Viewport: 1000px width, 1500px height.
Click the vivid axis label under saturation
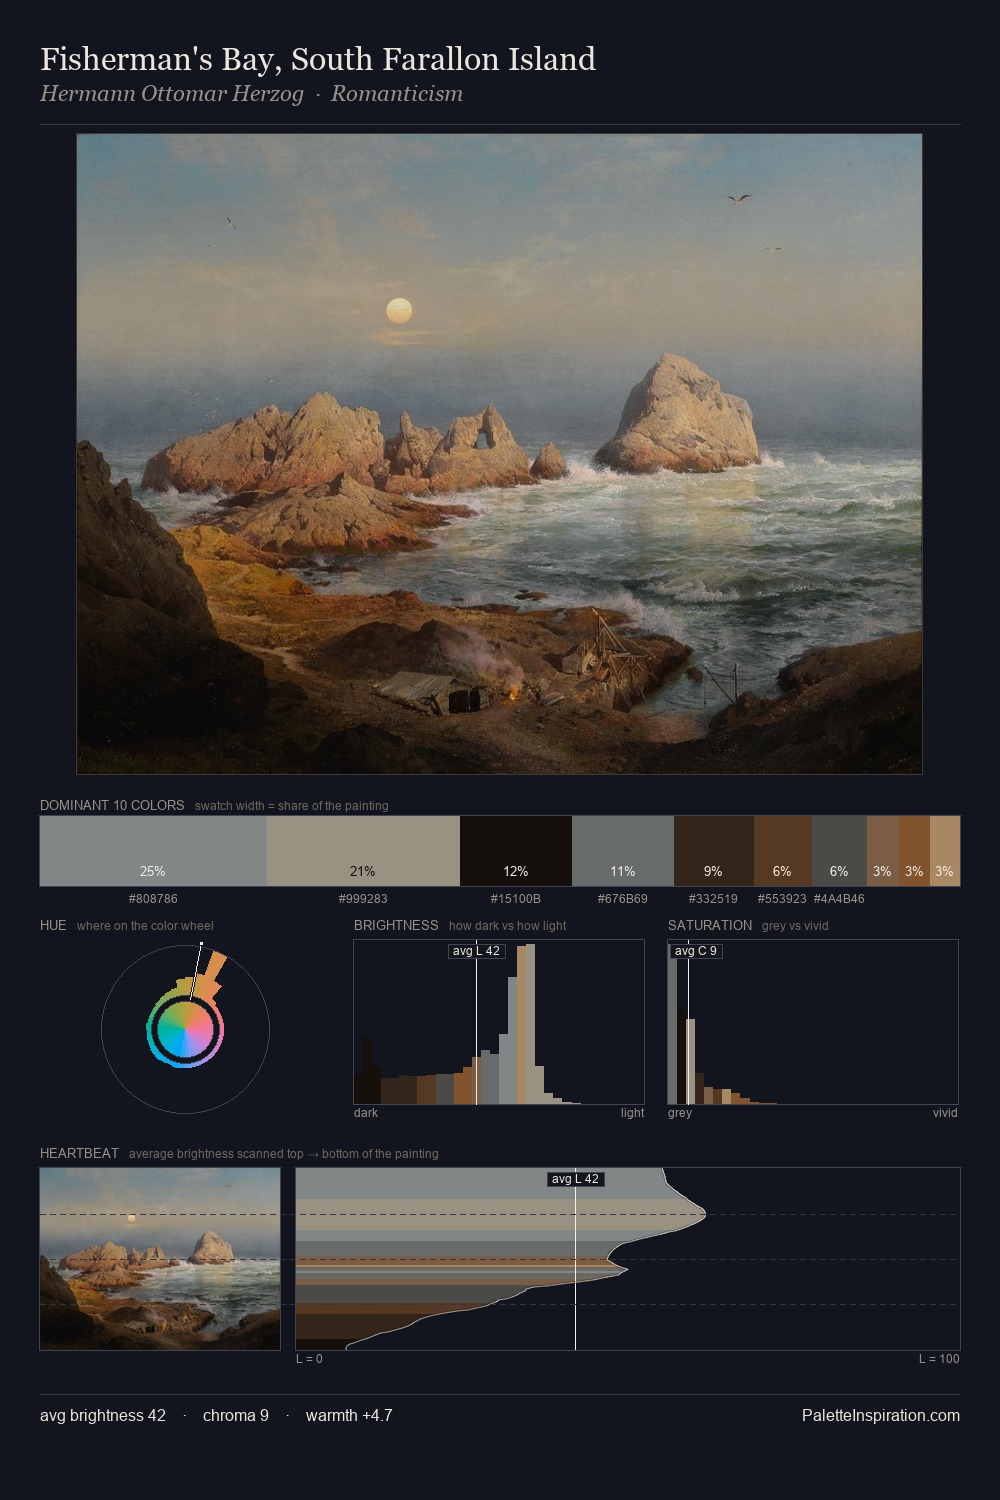click(945, 1113)
